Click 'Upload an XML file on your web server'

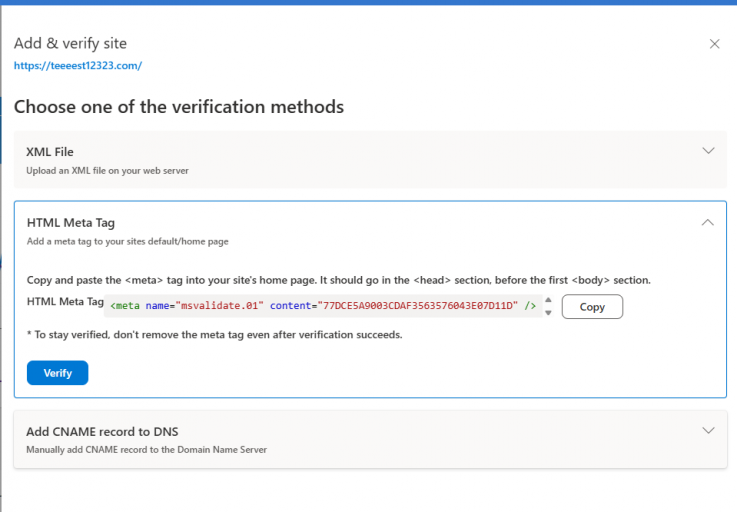click(x=107, y=171)
